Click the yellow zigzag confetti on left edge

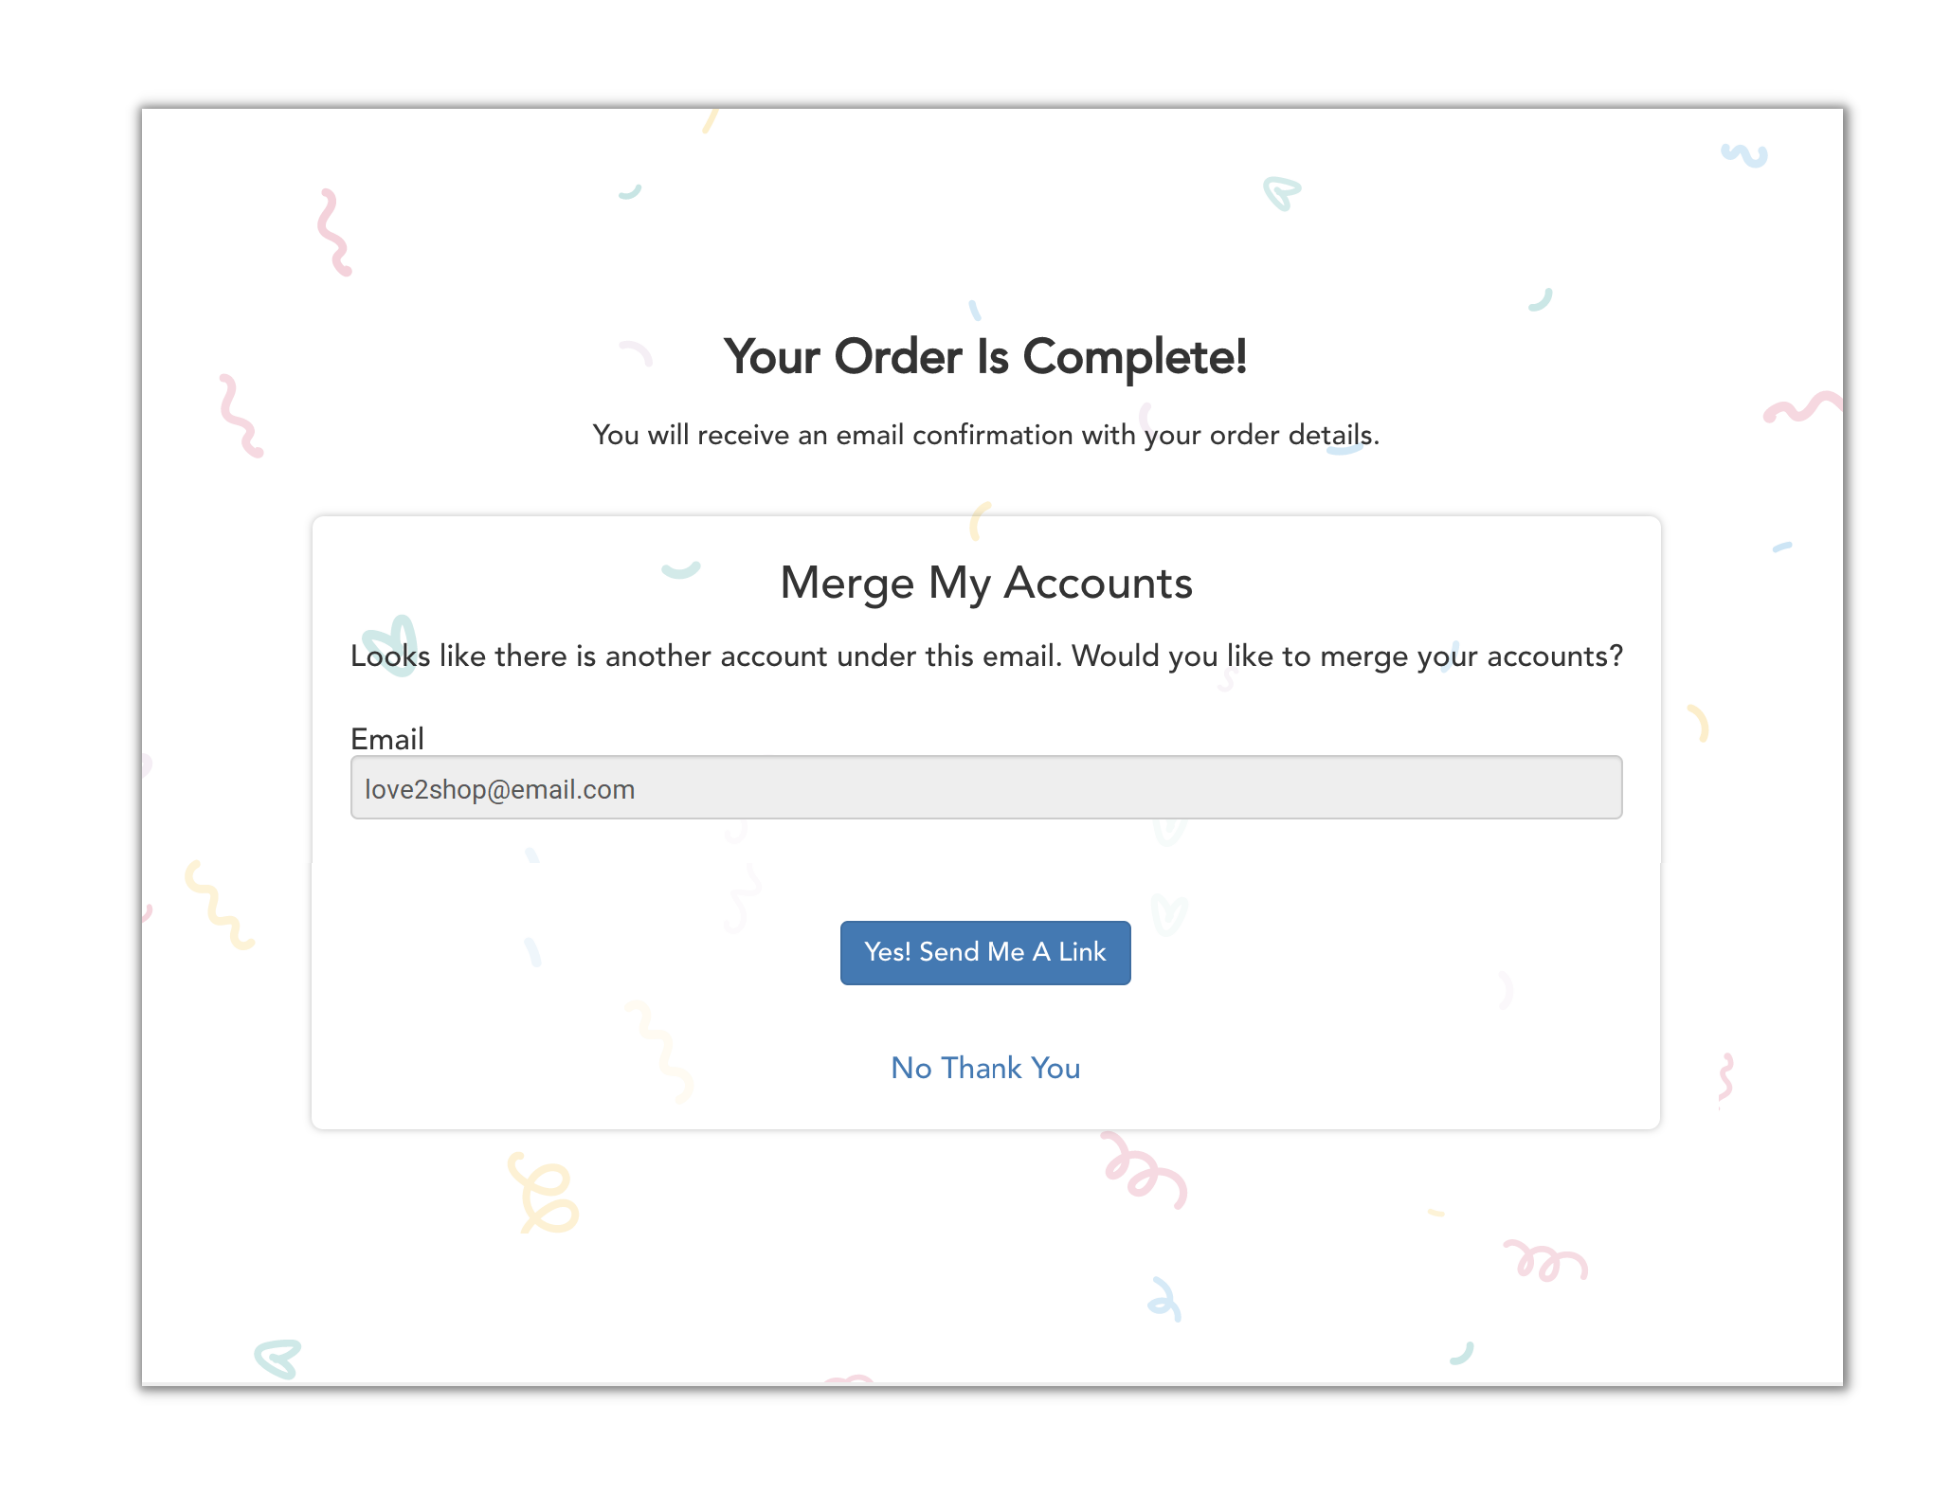point(219,904)
